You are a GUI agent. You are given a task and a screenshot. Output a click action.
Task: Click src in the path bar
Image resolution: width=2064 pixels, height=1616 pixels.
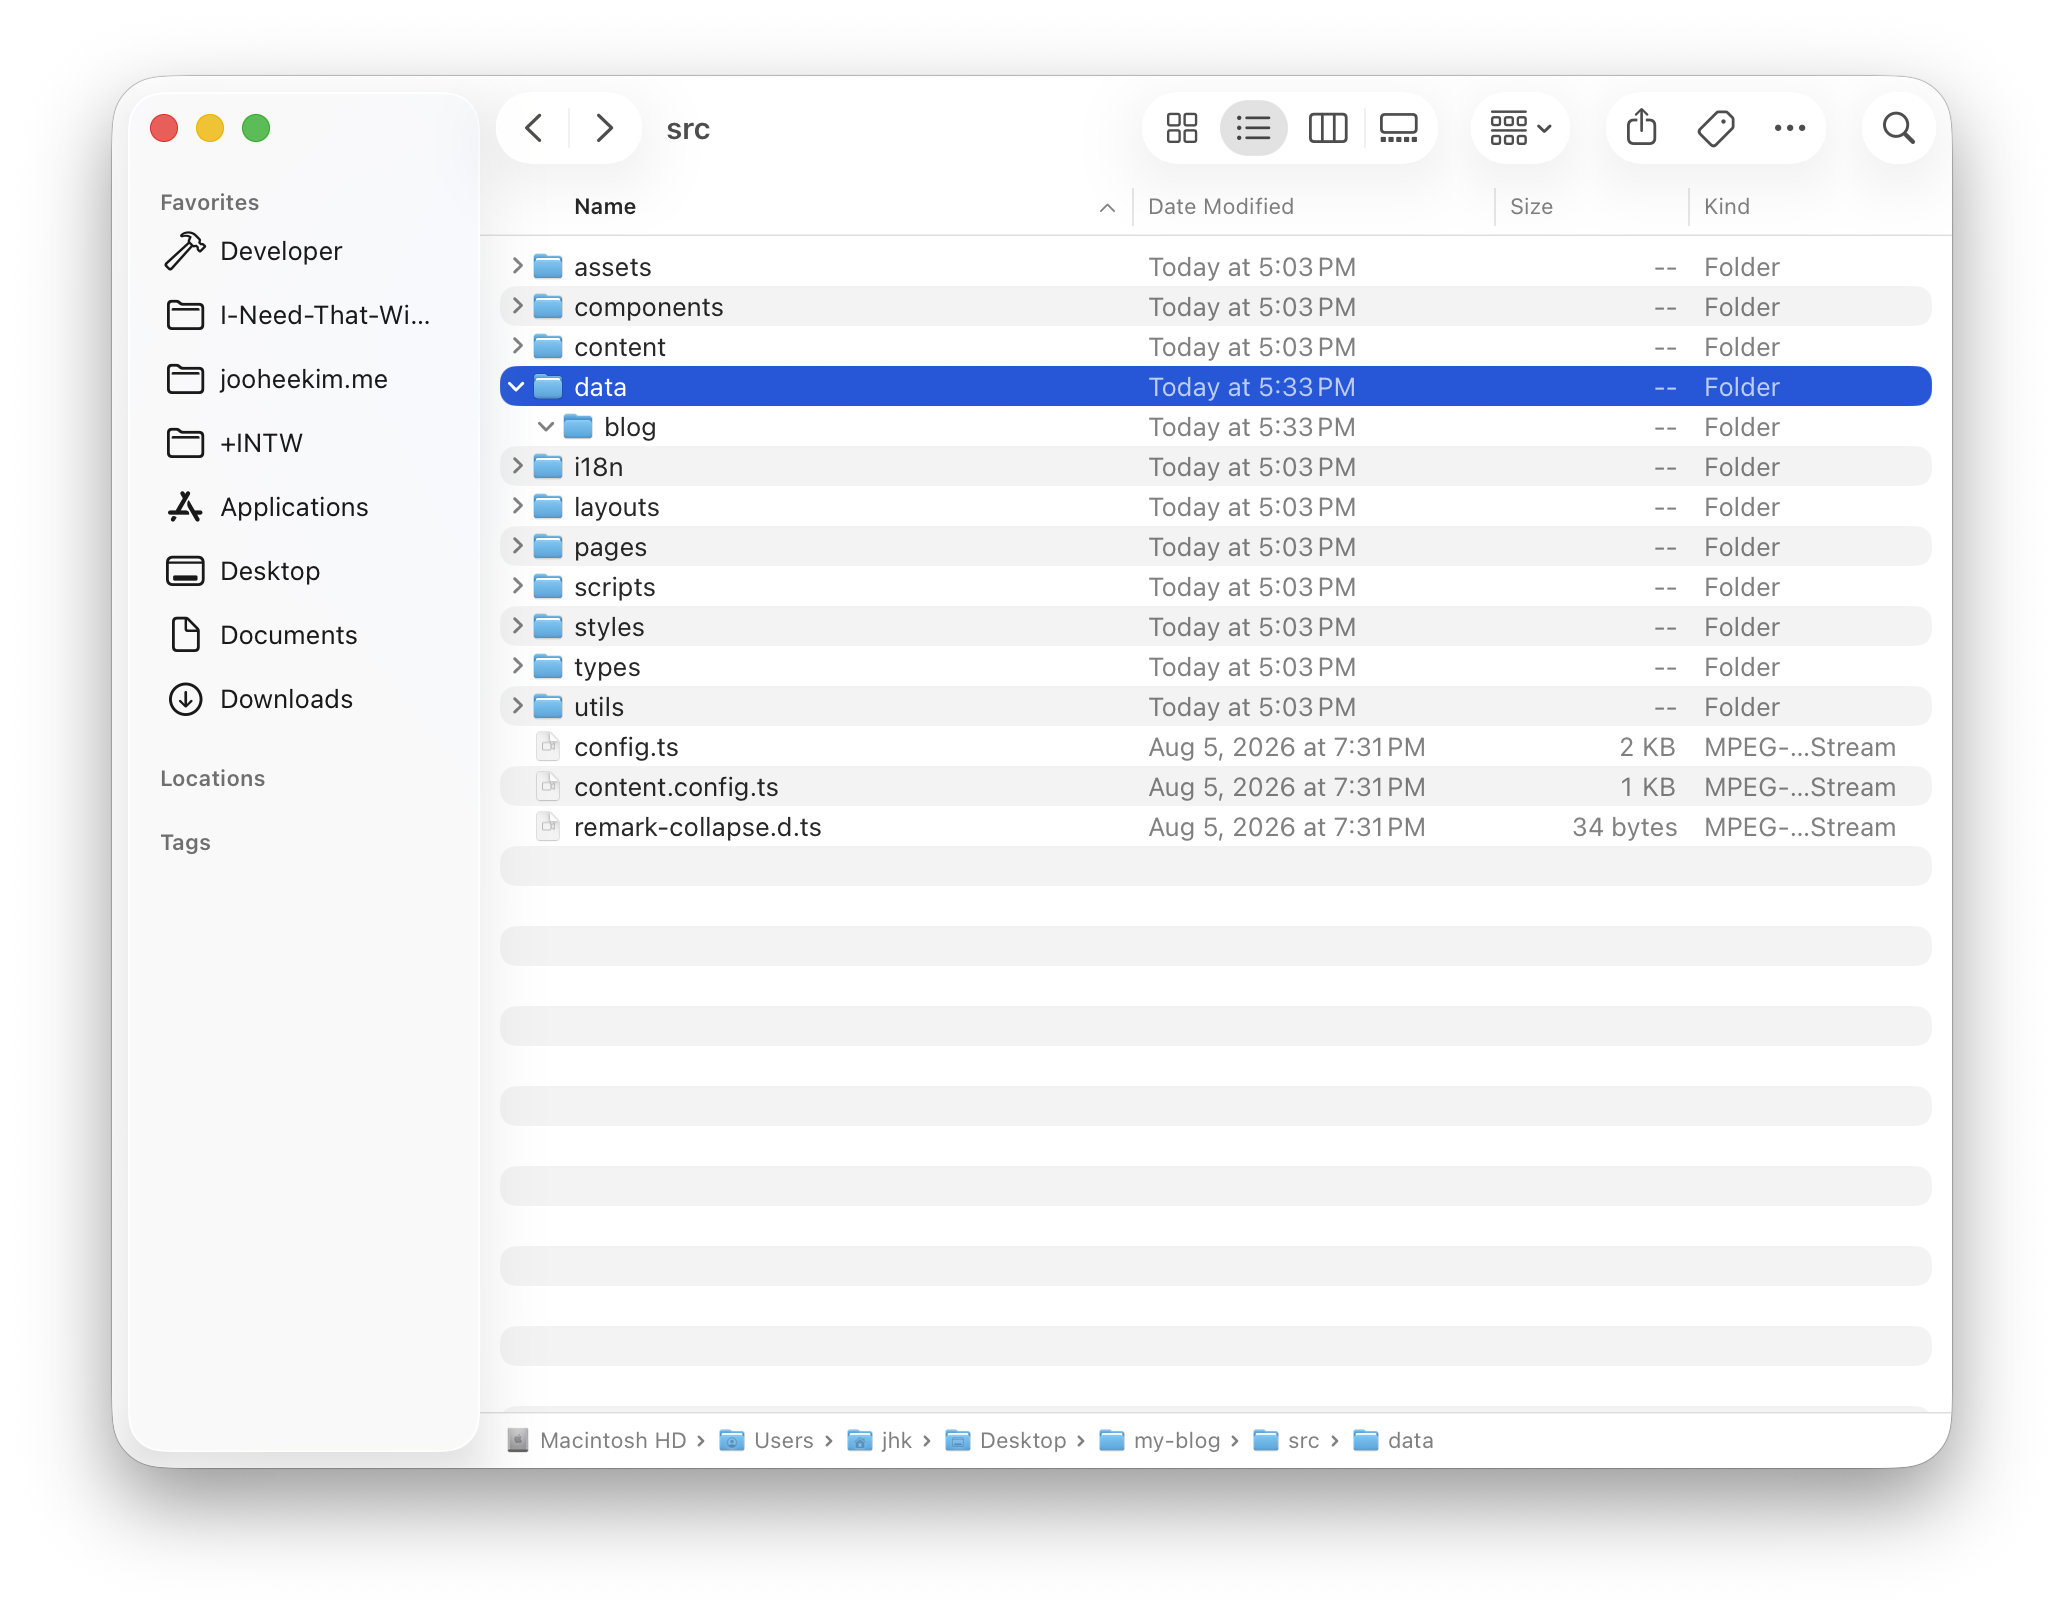(x=1286, y=1440)
